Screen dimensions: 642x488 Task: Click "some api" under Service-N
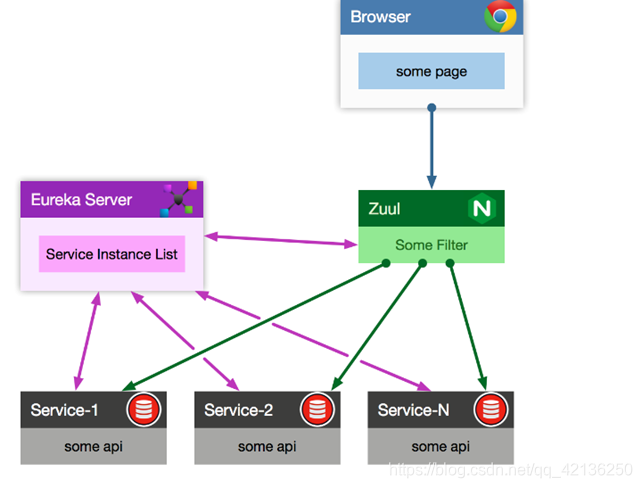(441, 446)
